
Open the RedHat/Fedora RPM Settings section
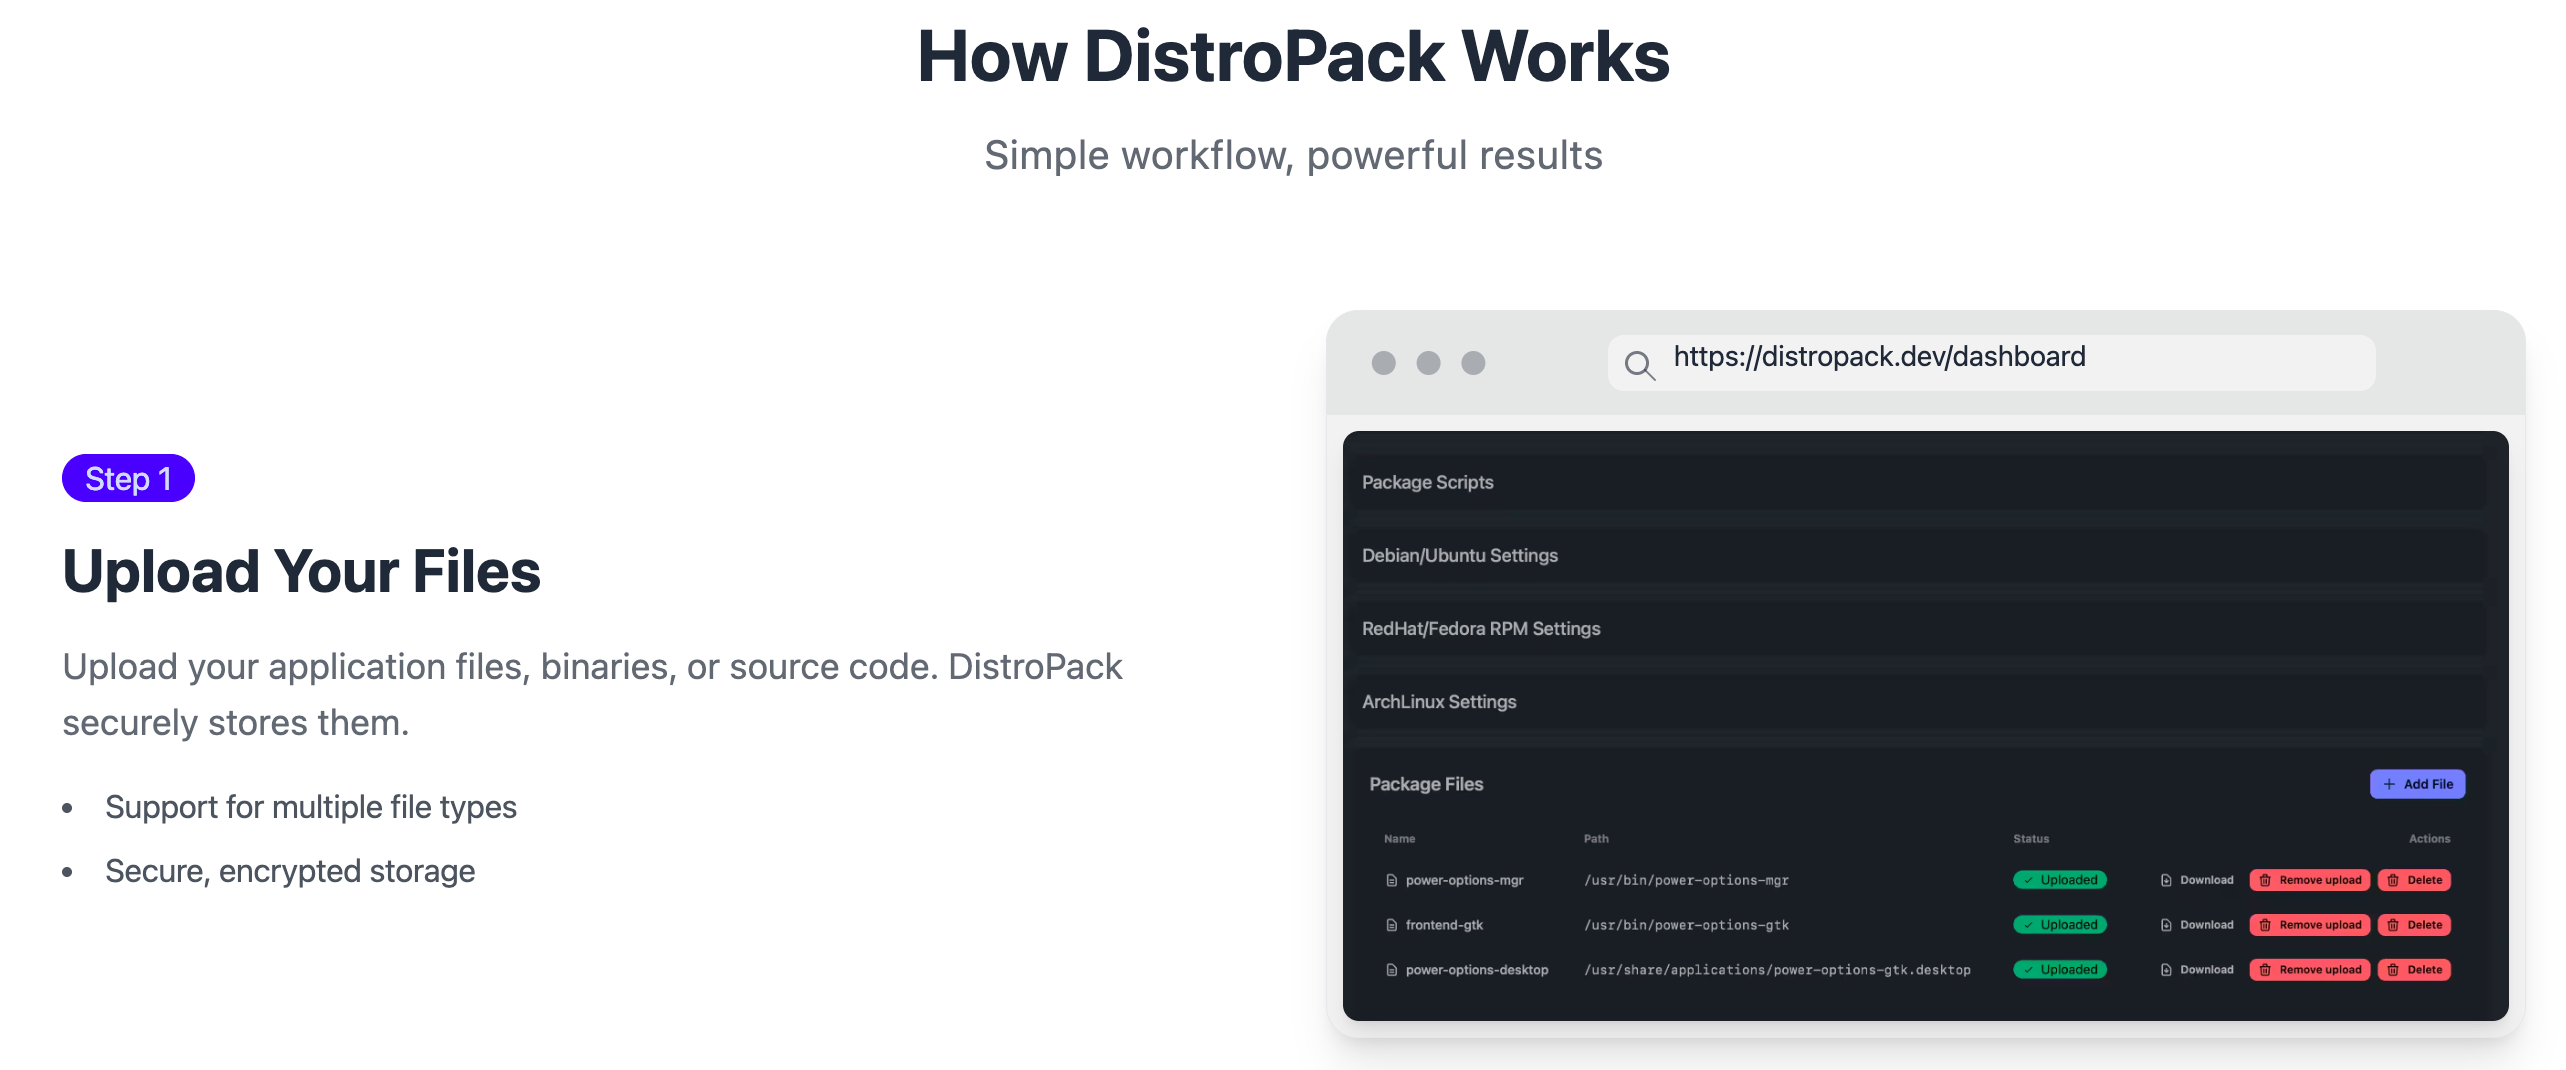point(1480,628)
